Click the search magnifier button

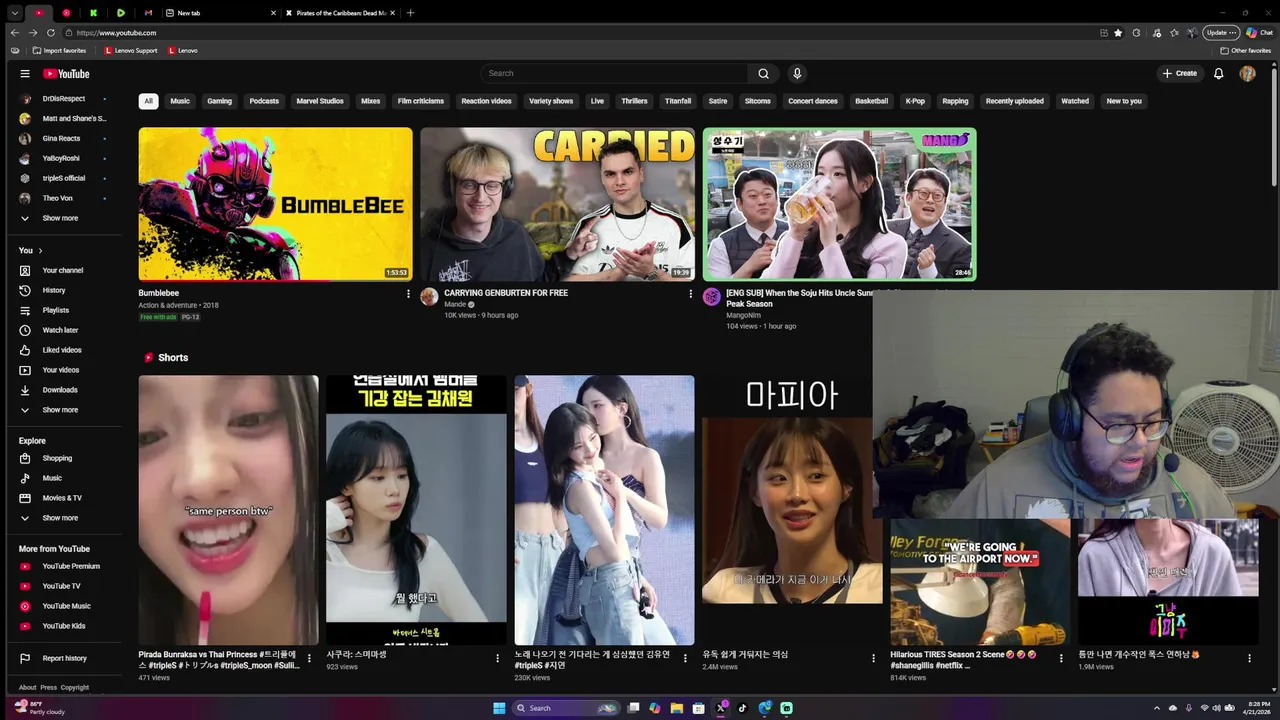[x=763, y=73]
